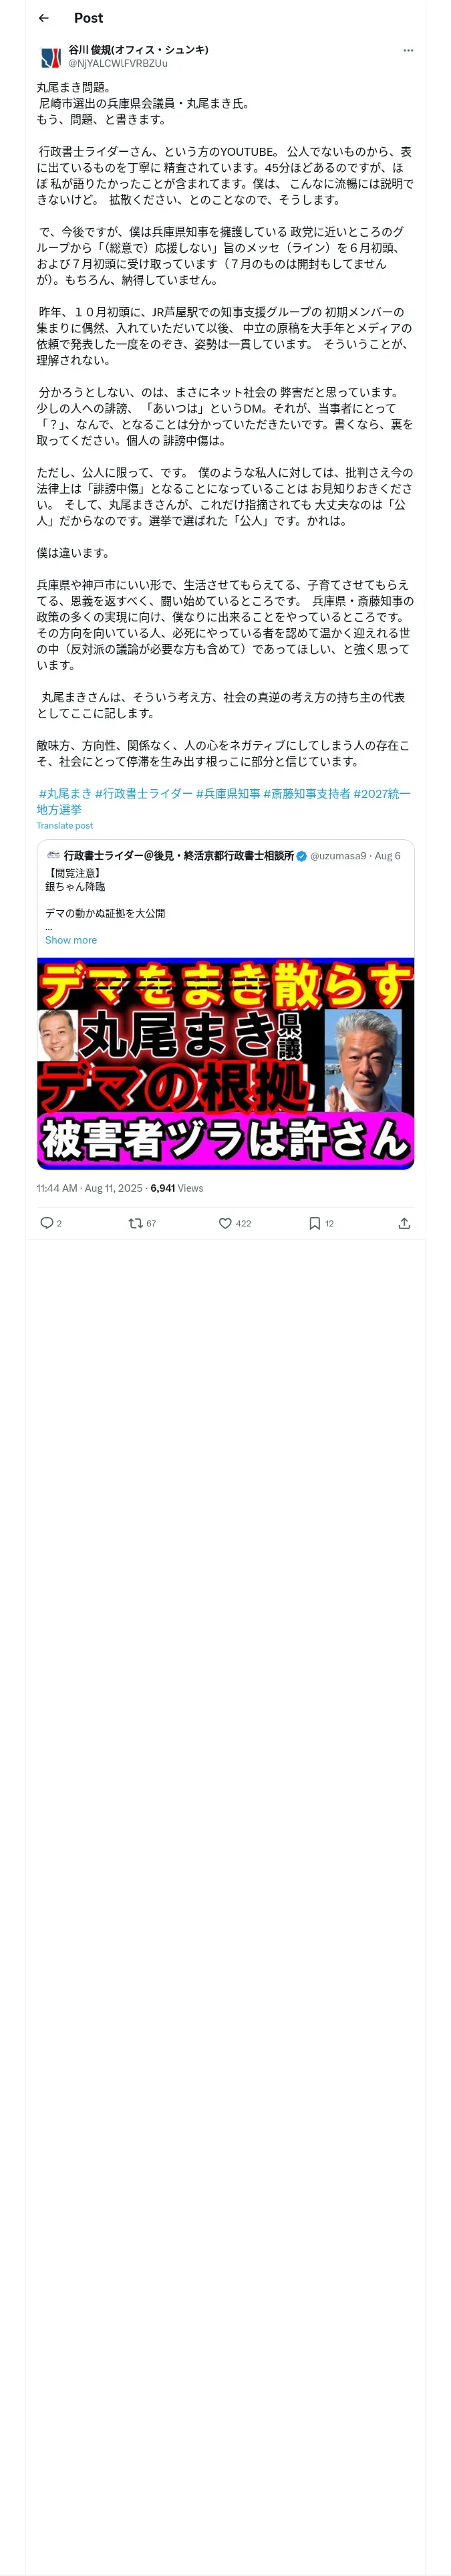The width and height of the screenshot is (451, 2576).
Task: Open the #兵庫県知事 hashtag
Action: [228, 793]
